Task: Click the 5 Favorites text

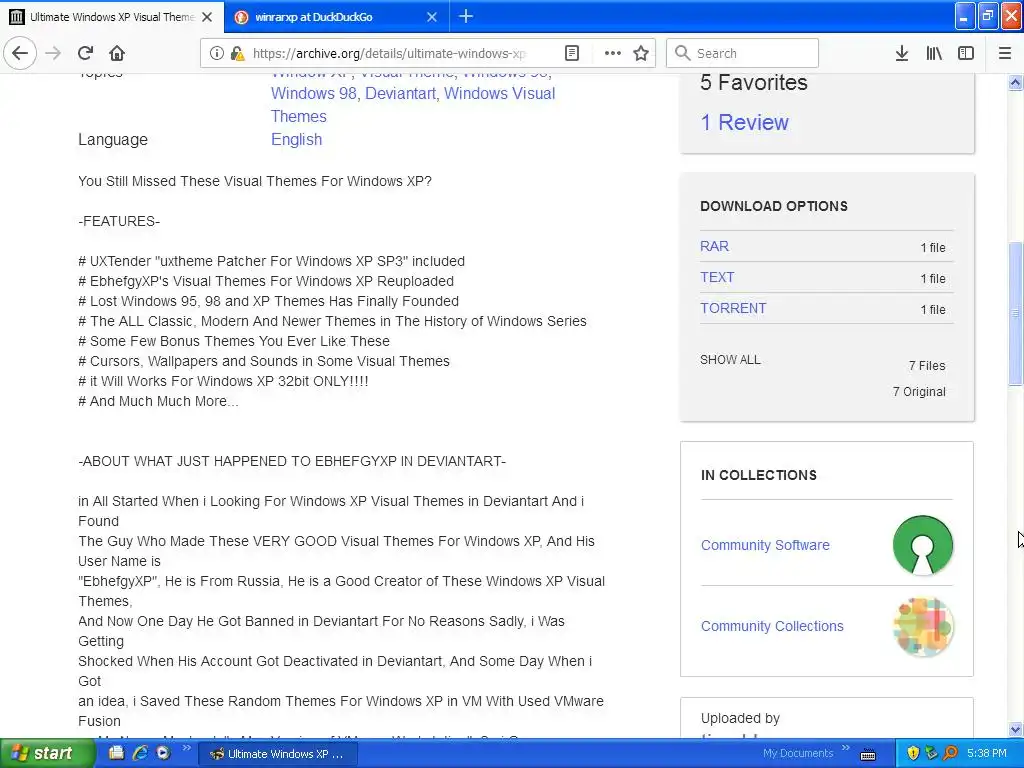Action: (x=754, y=82)
